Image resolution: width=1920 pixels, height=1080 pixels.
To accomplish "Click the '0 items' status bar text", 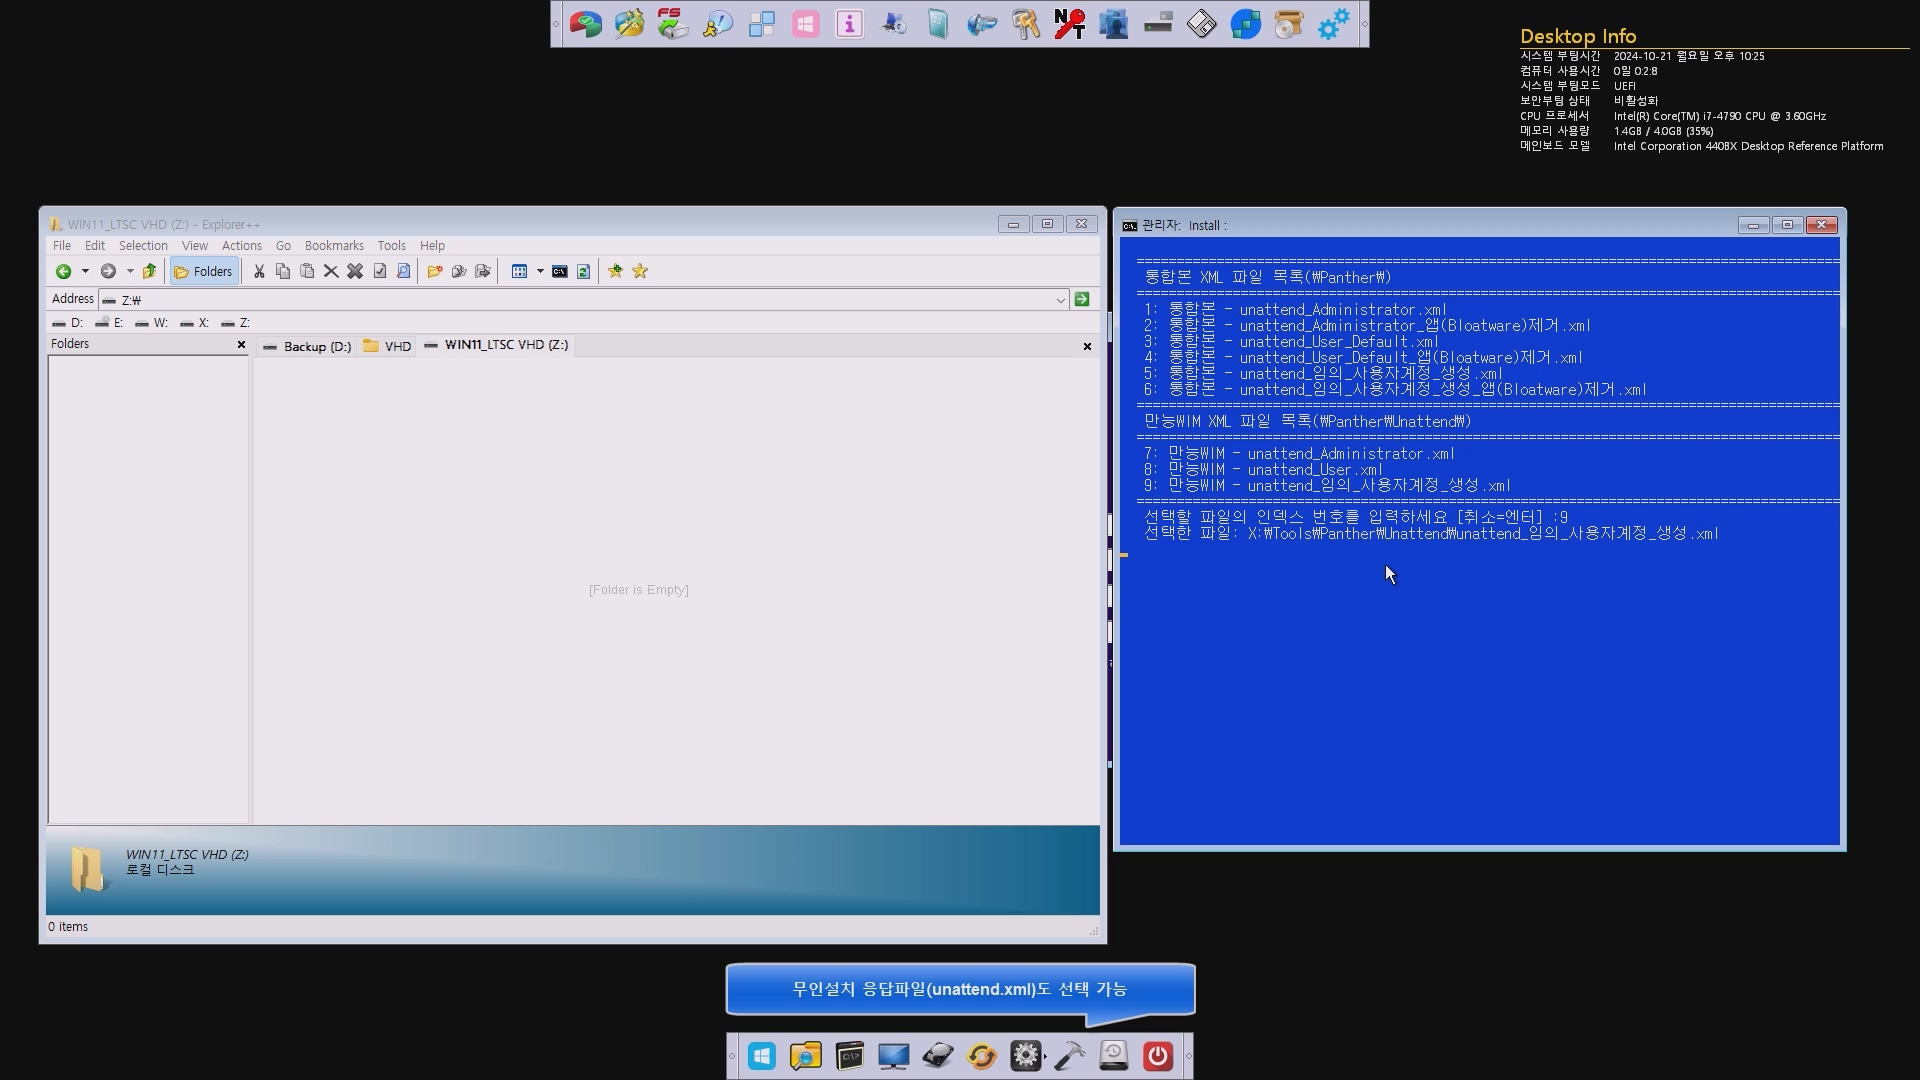I will point(68,927).
